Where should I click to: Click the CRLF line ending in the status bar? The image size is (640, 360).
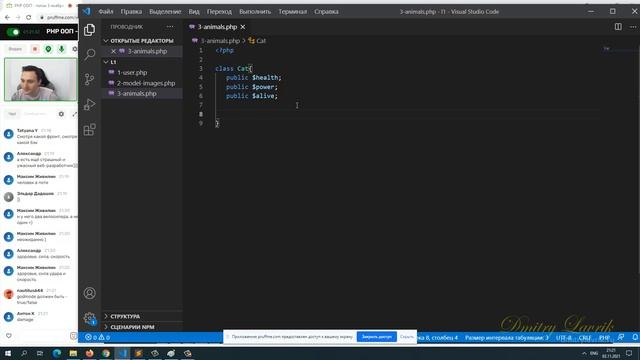(x=584, y=338)
